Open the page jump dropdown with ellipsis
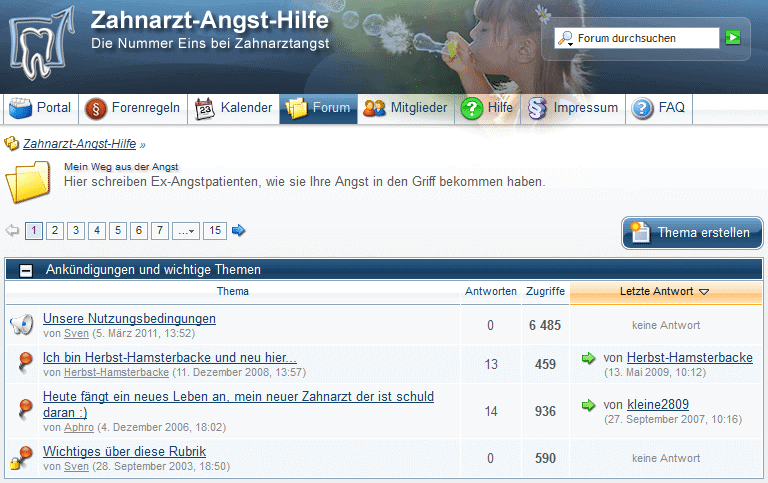 pos(186,231)
